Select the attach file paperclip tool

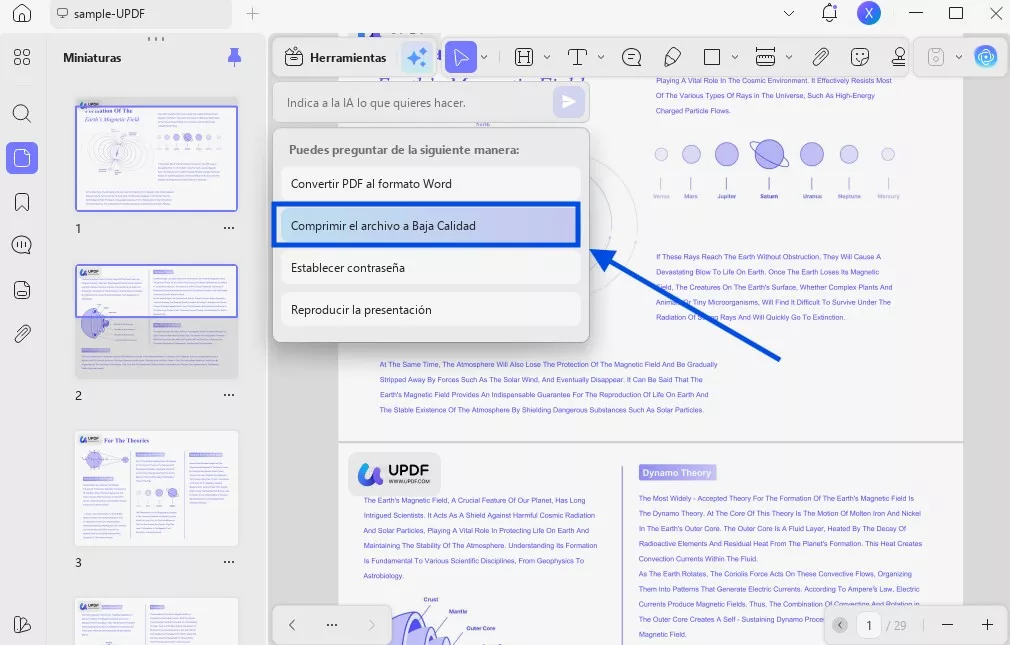[820, 57]
